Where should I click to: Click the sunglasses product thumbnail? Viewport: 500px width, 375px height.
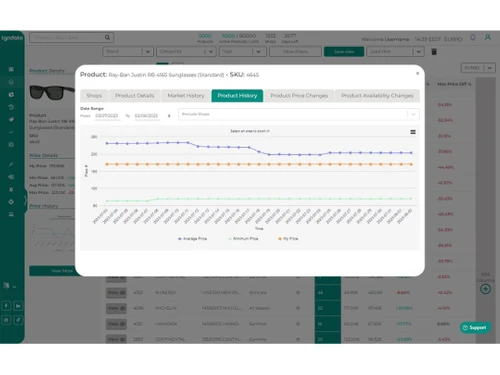[52, 92]
